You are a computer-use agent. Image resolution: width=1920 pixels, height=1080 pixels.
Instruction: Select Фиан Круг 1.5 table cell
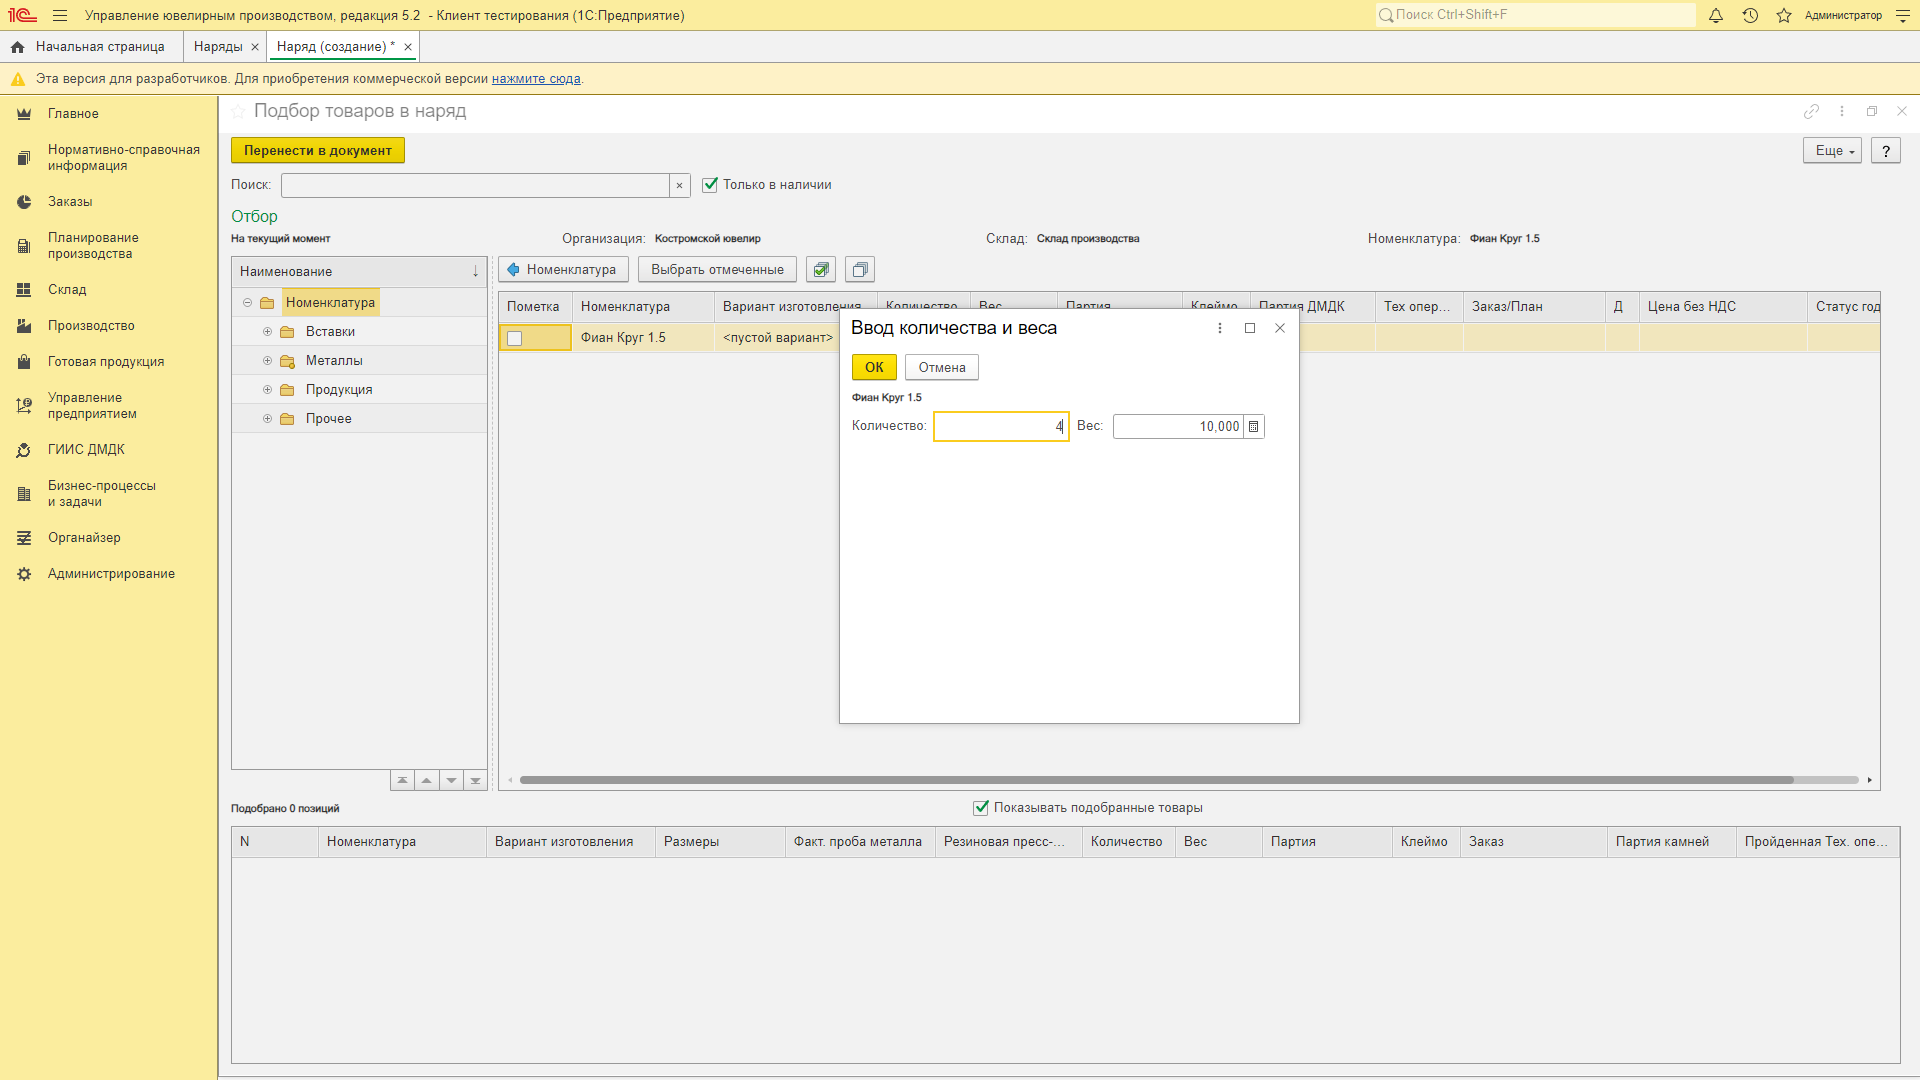click(x=643, y=338)
